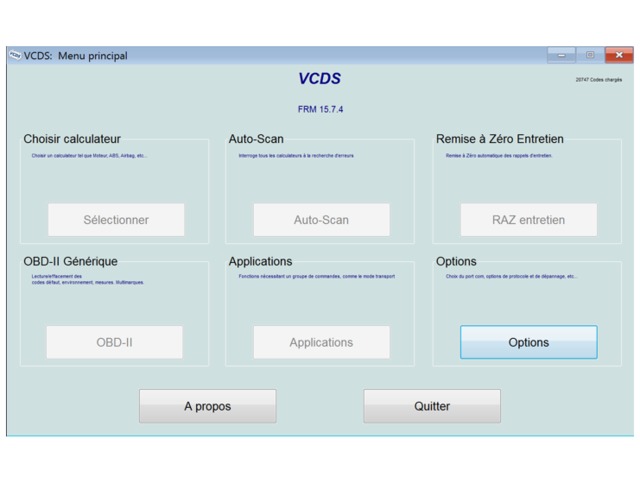Launch the Applications button
Viewport: 640px width, 480px height.
click(x=321, y=342)
